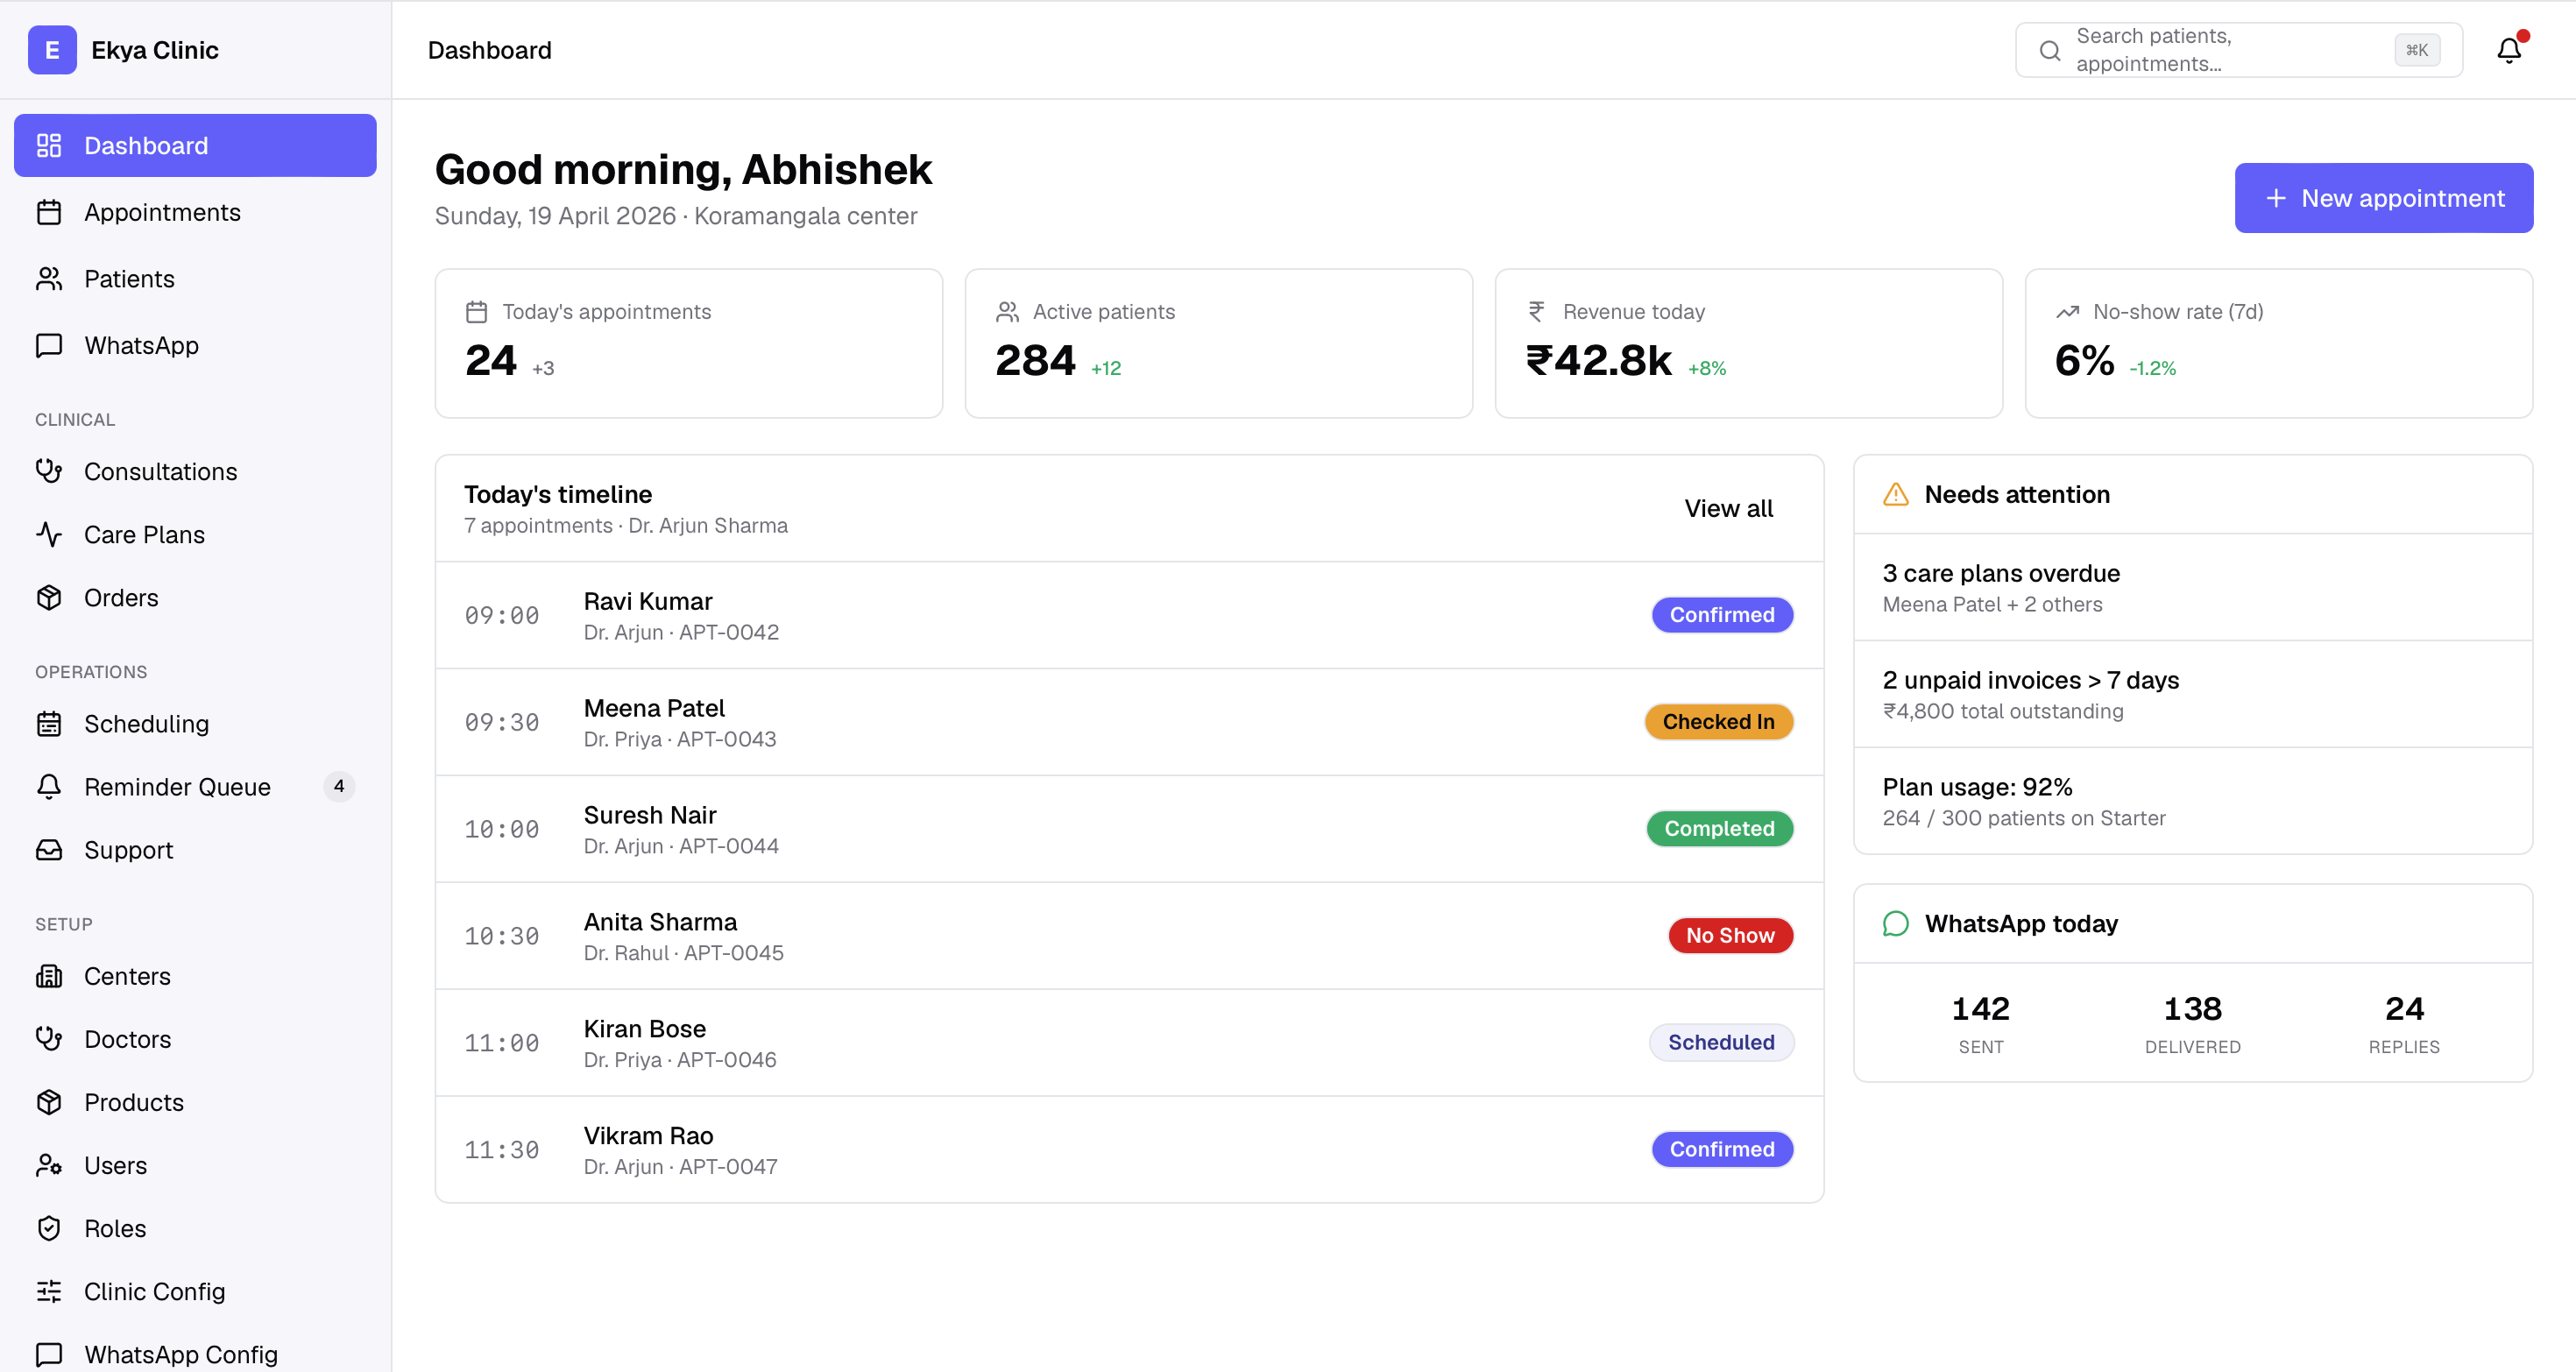Click the Confirmed status pill for Ravi Kumar
Image resolution: width=2576 pixels, height=1372 pixels.
pos(1721,614)
